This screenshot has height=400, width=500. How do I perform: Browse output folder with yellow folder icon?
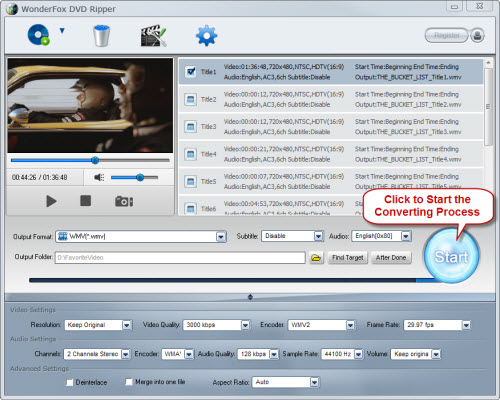[316, 258]
